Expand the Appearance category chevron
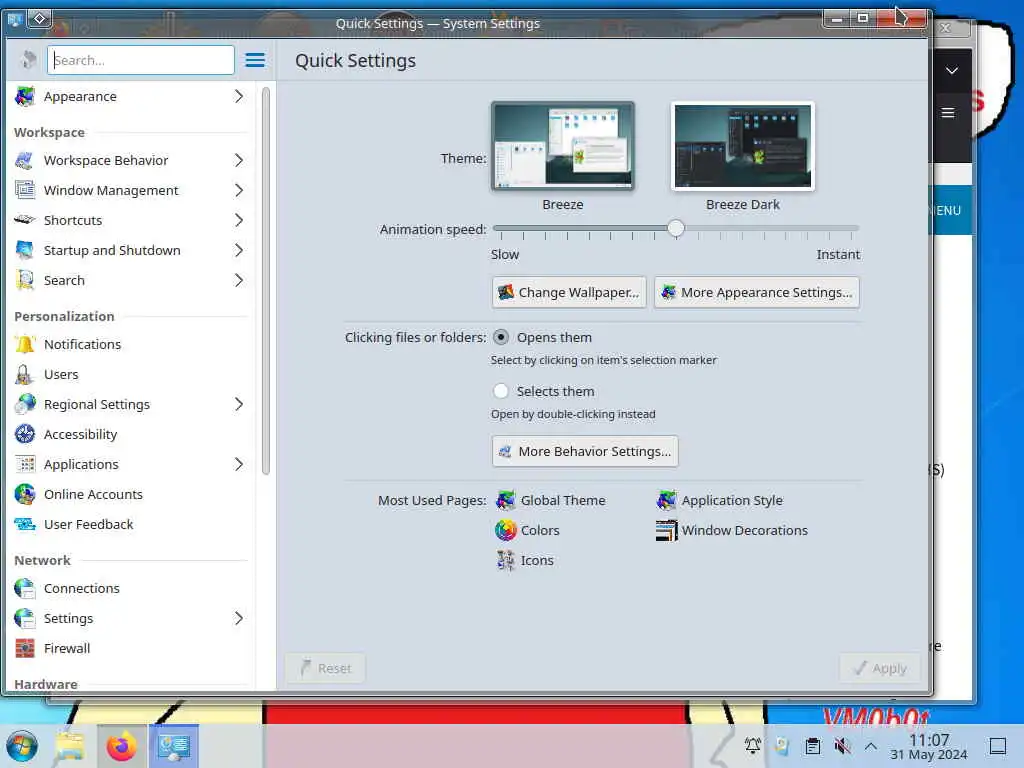The image size is (1024, 768). (x=239, y=97)
